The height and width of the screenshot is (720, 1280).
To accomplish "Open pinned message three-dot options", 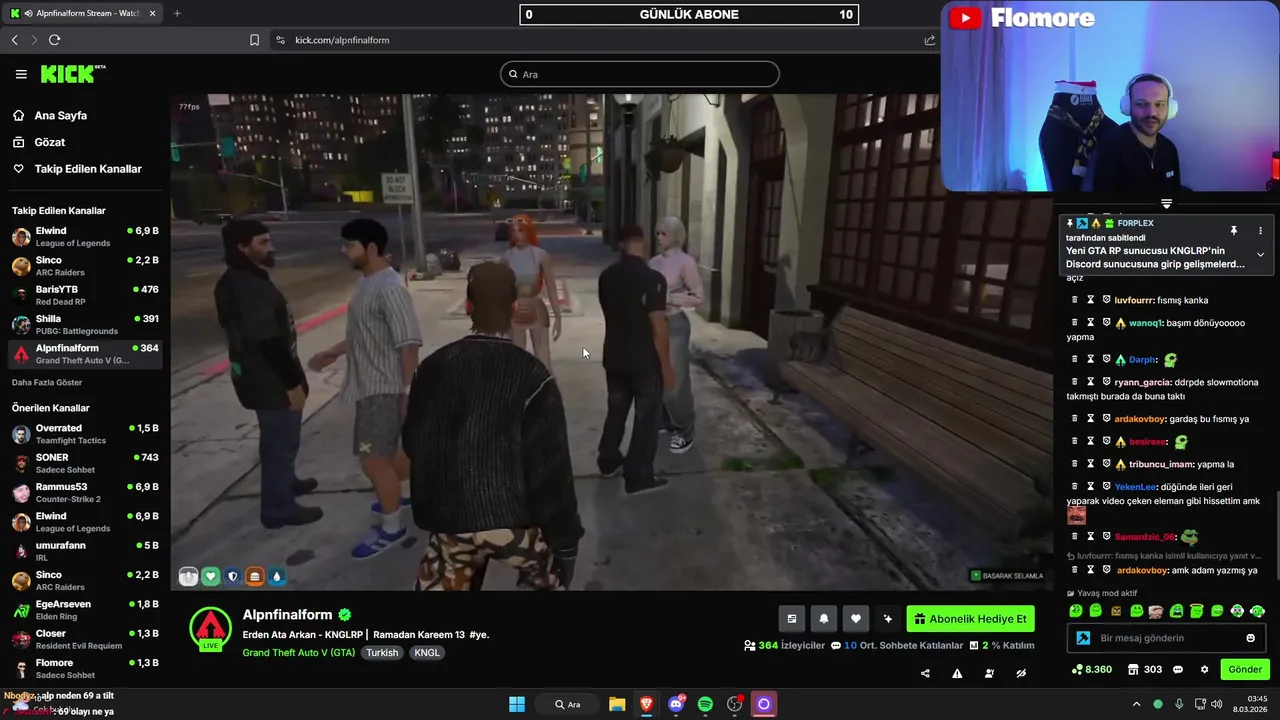I will tap(1260, 231).
